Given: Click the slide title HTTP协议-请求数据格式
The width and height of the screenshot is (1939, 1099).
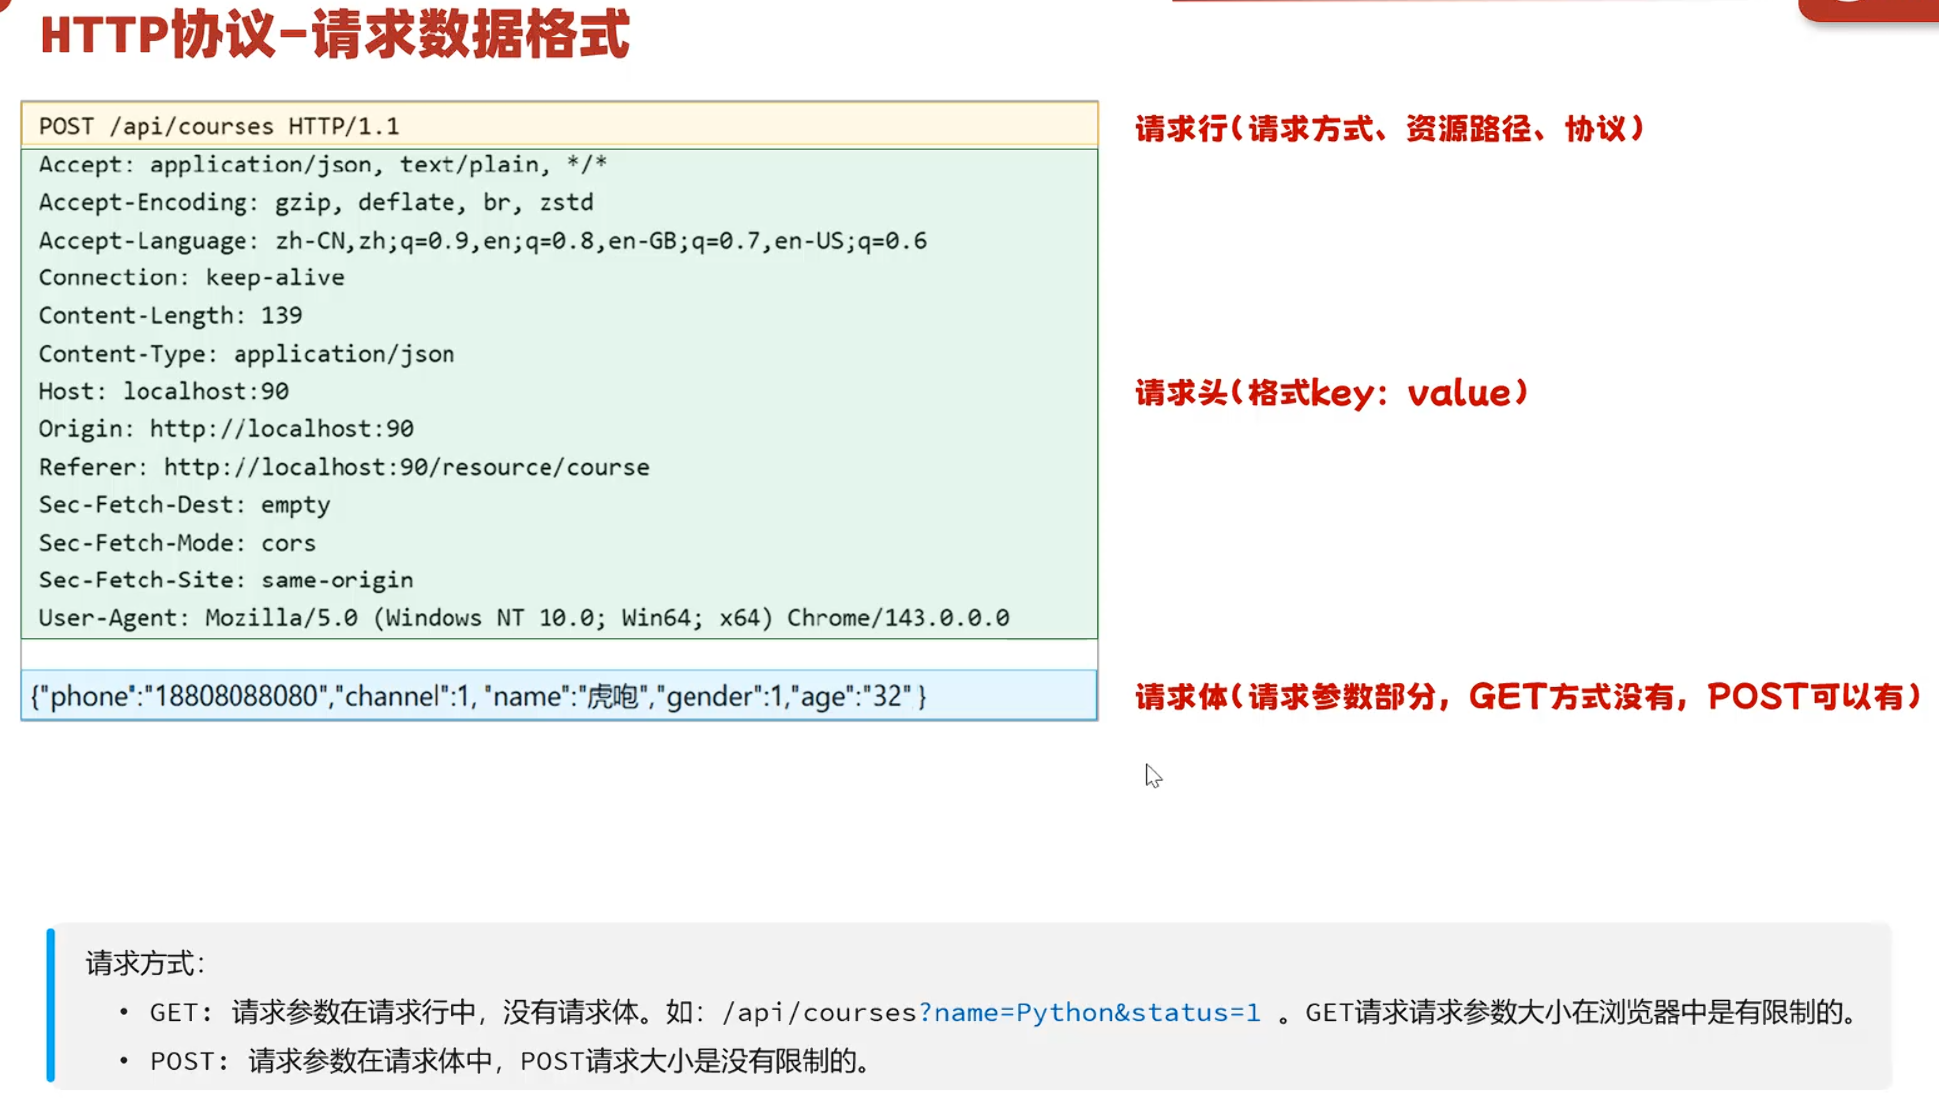Looking at the screenshot, I should click(335, 35).
